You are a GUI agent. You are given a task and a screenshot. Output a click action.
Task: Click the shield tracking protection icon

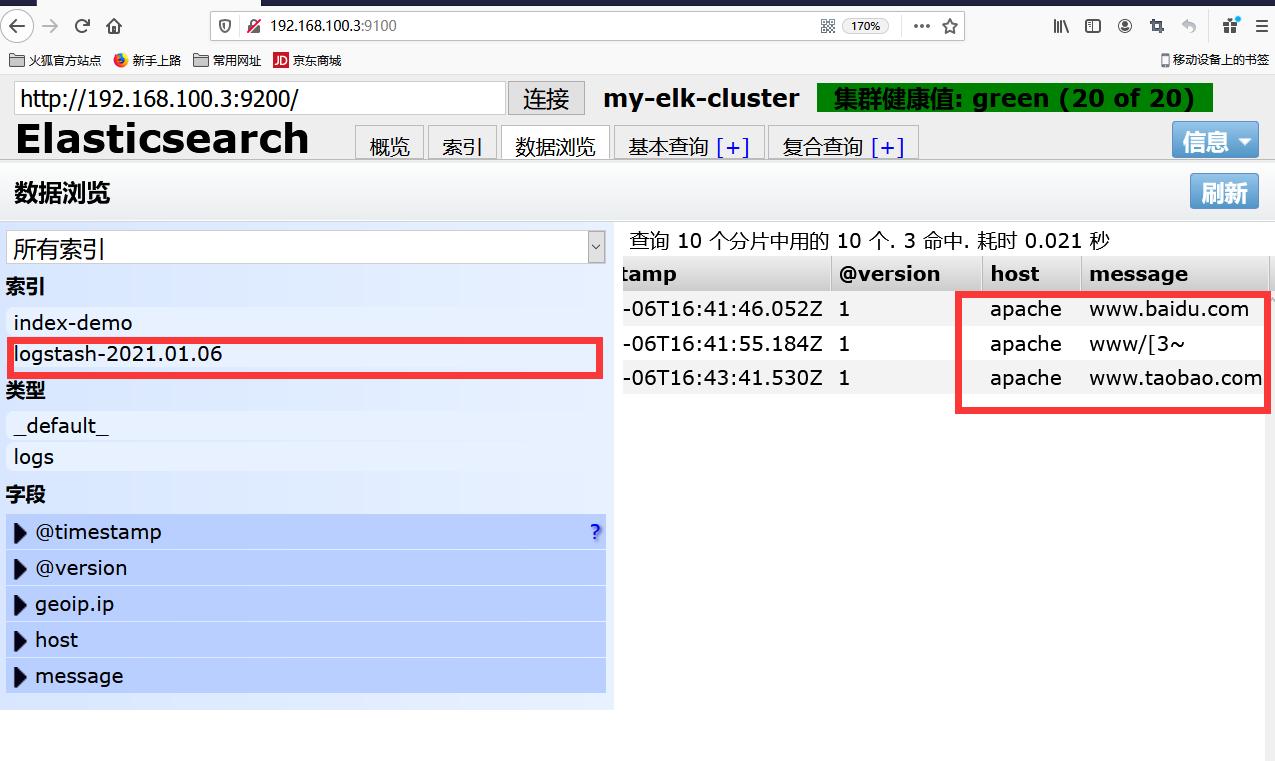(225, 26)
